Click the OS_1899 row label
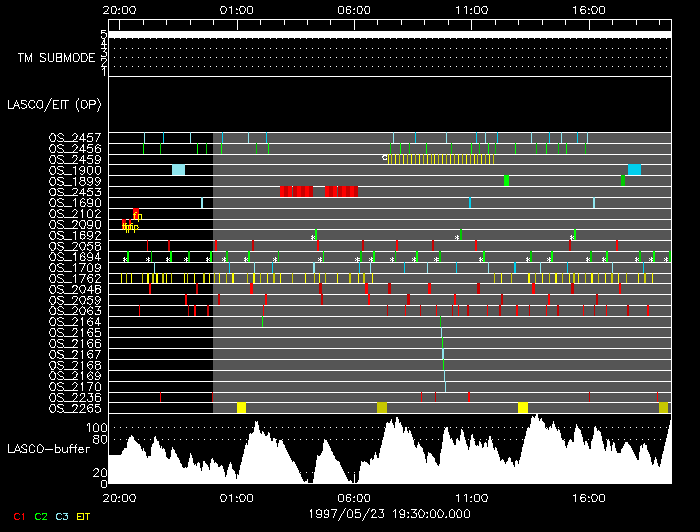 tap(75, 181)
